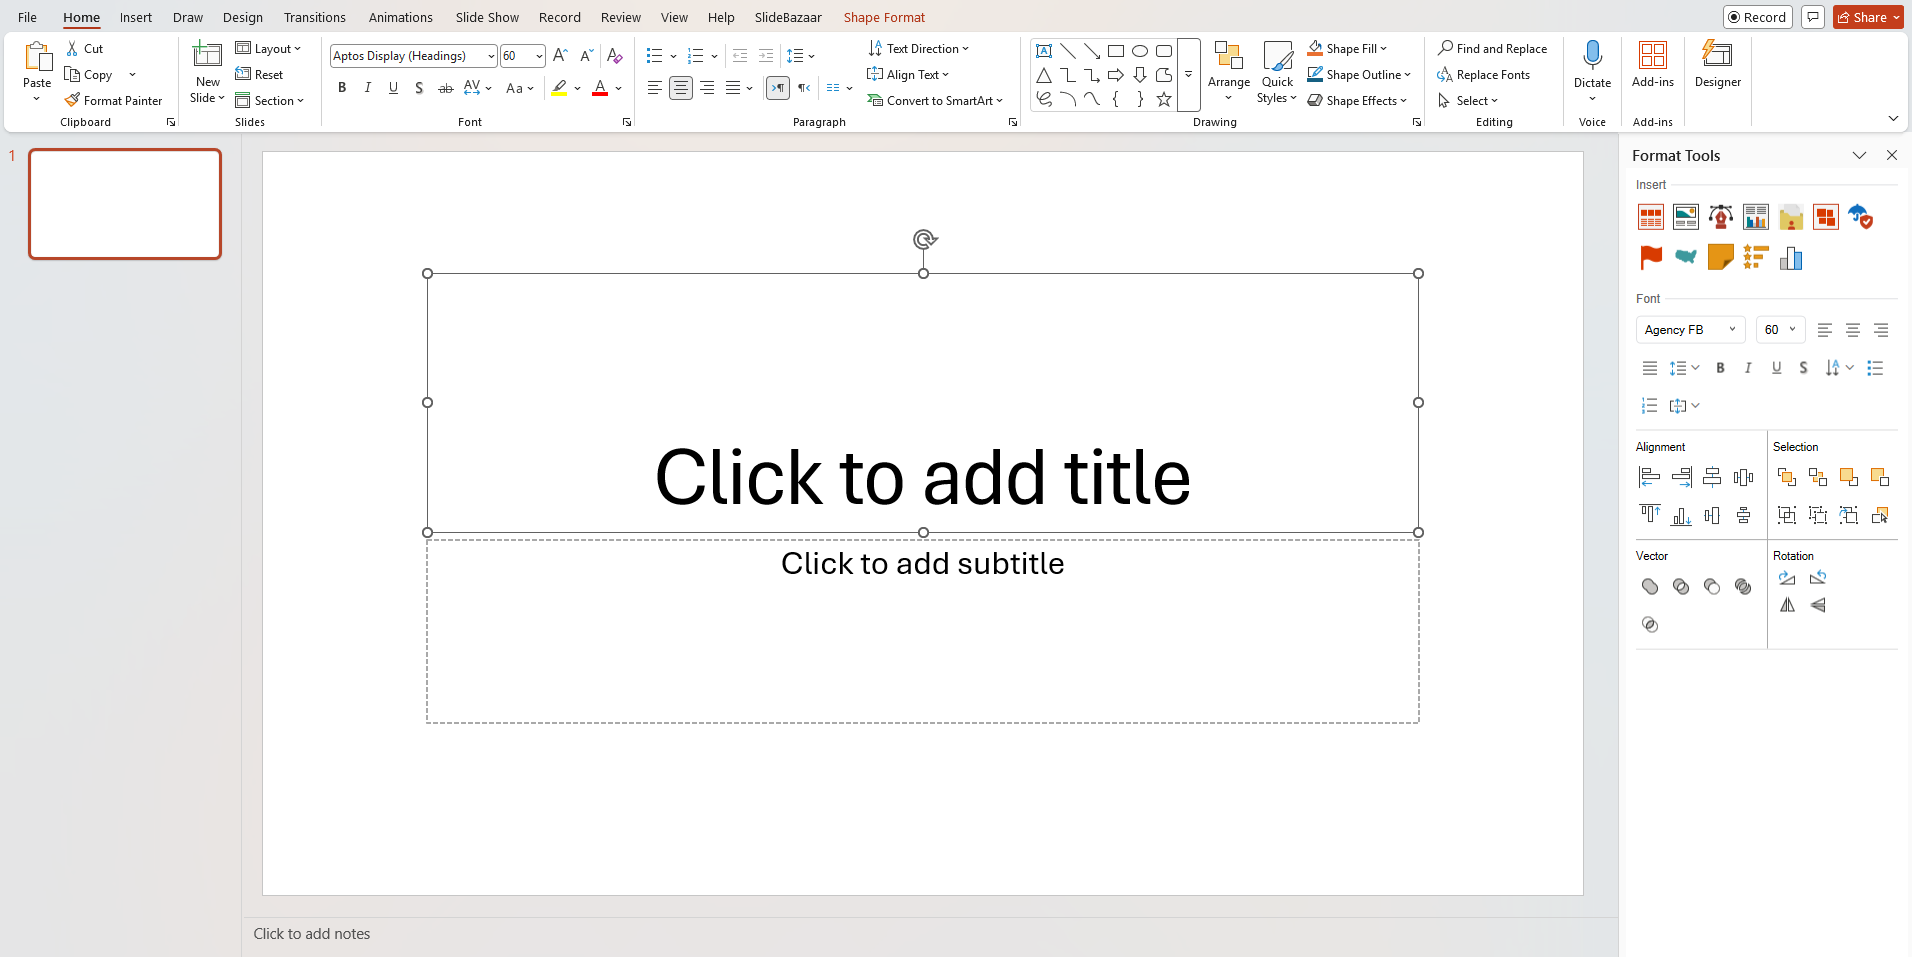Flip horizontal triangle icon under Rotation

[x=1787, y=605]
